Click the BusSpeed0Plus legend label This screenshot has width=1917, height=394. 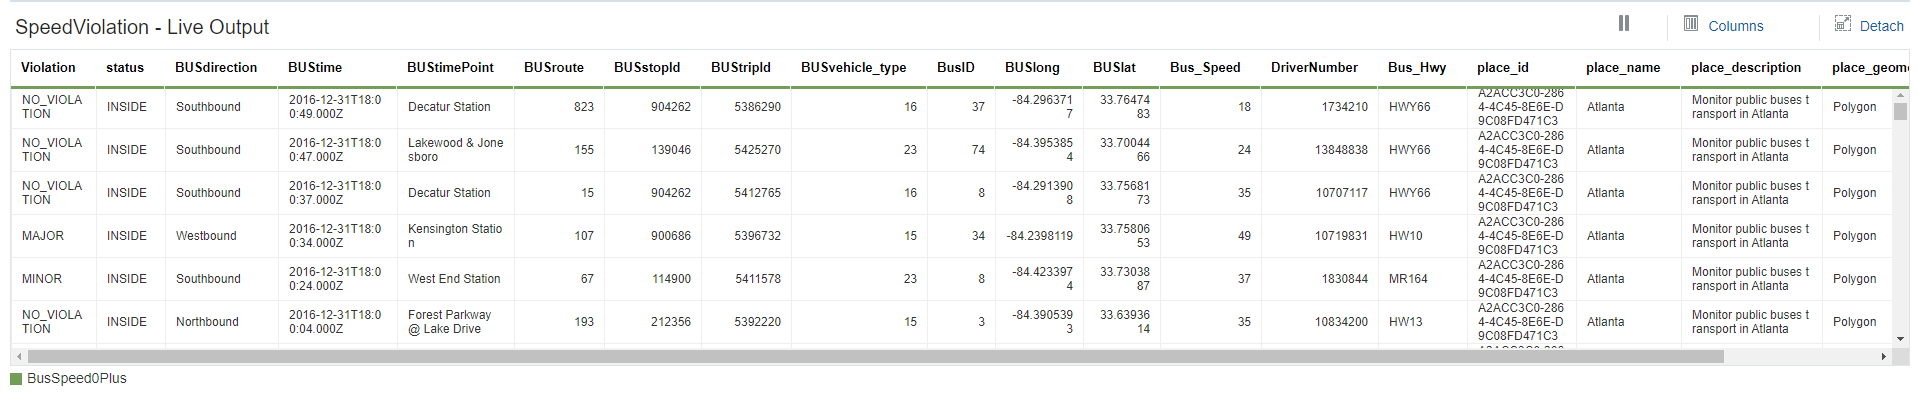[x=77, y=378]
